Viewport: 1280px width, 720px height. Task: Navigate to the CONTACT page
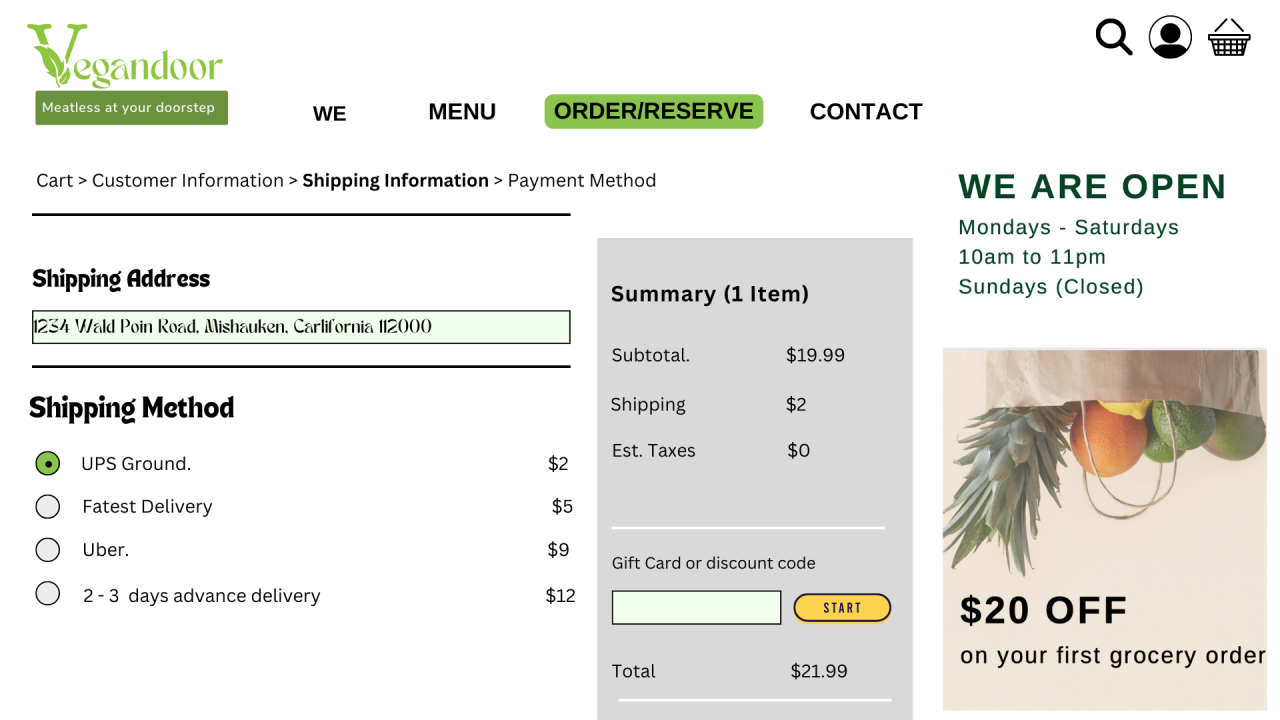(866, 112)
